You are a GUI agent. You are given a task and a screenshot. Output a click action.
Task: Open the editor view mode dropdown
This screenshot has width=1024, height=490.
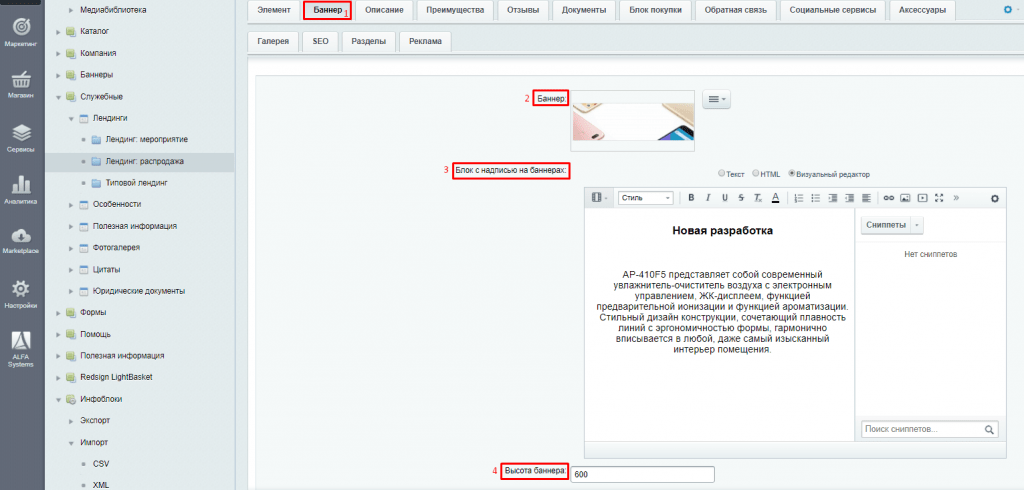600,198
